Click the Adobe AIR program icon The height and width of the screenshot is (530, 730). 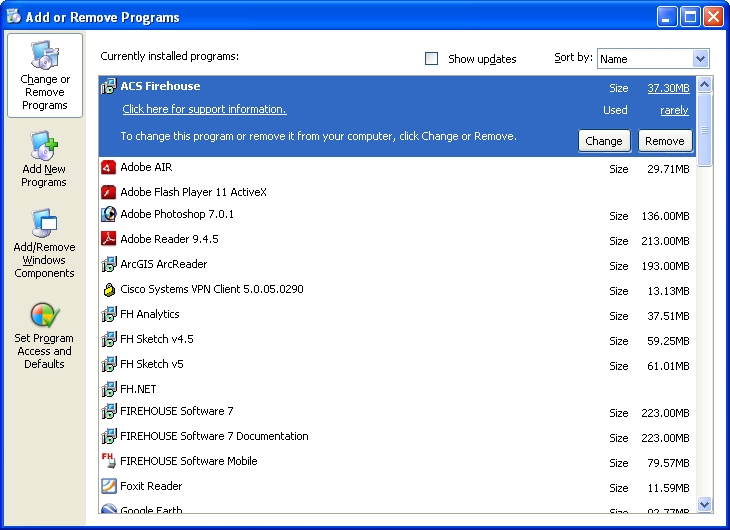tap(108, 167)
